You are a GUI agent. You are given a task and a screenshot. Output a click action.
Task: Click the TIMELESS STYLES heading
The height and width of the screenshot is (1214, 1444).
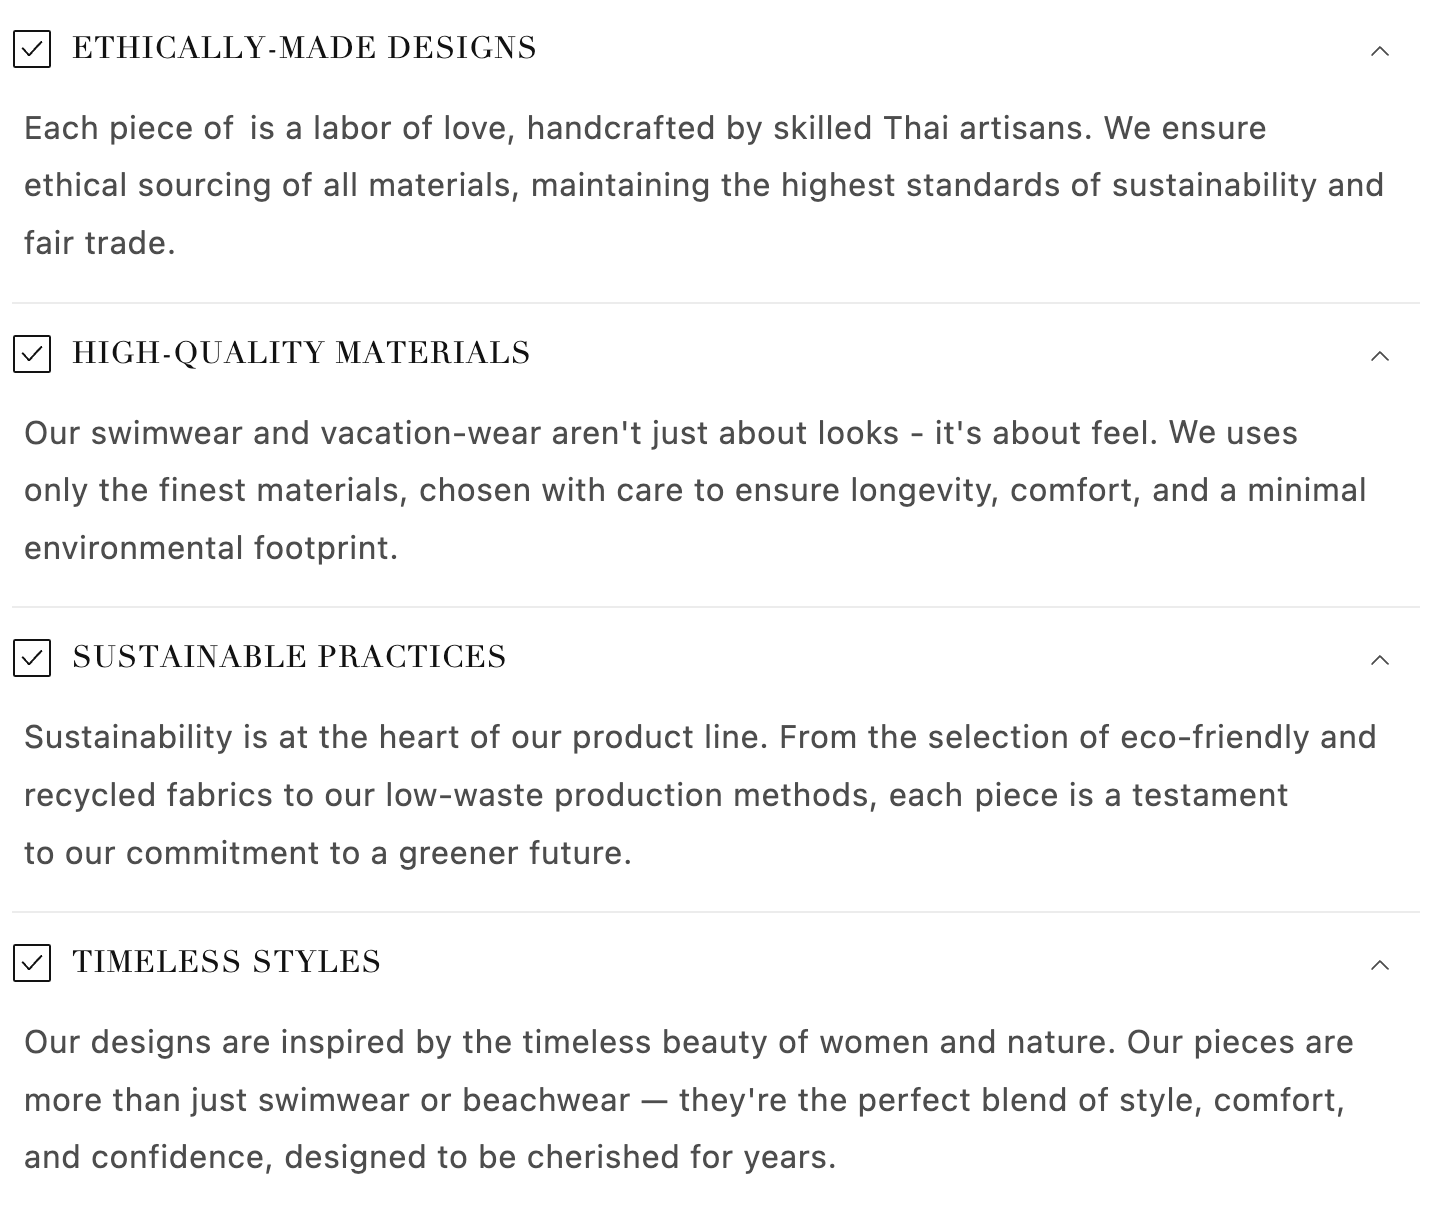click(226, 962)
